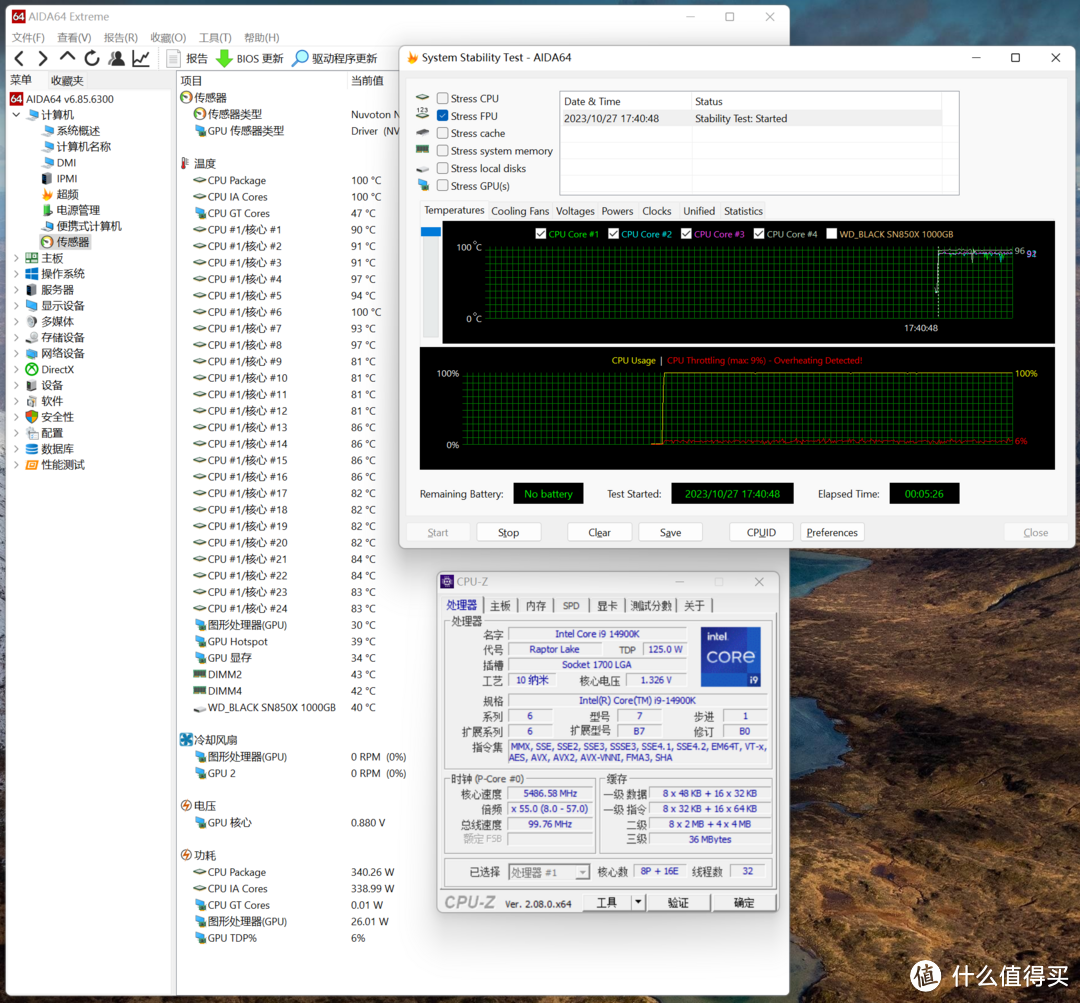Open the user/favorites person icon in toolbar
The height and width of the screenshot is (1003, 1080).
click(116, 59)
